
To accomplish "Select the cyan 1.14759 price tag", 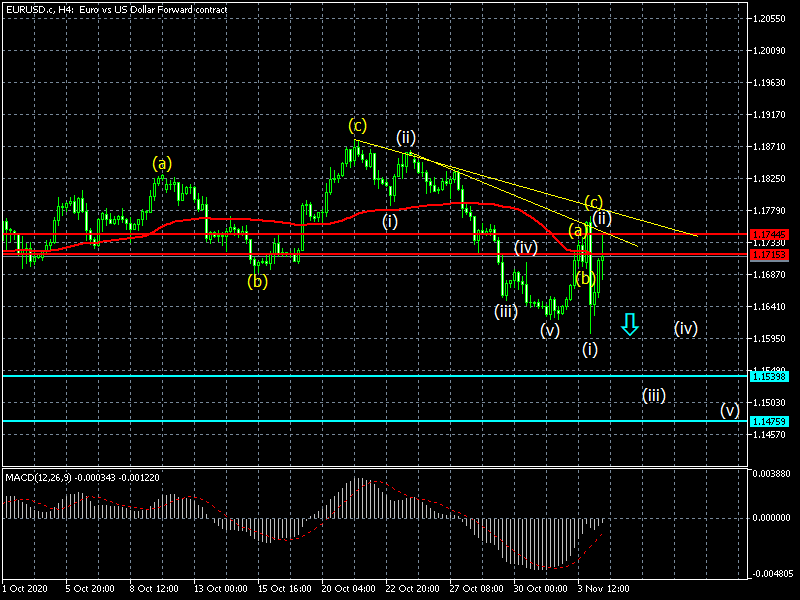I will pyautogui.click(x=775, y=421).
